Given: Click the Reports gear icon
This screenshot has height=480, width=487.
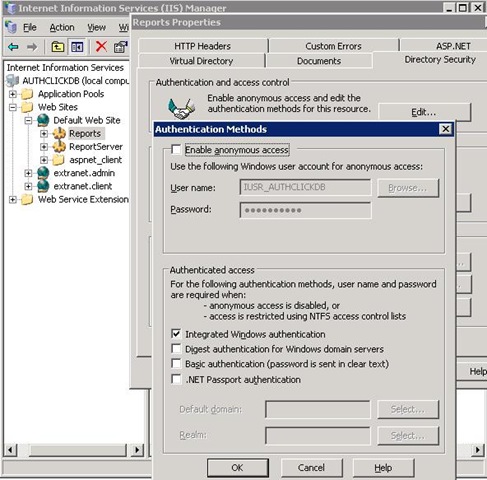Looking at the screenshot, I should pos(59,133).
